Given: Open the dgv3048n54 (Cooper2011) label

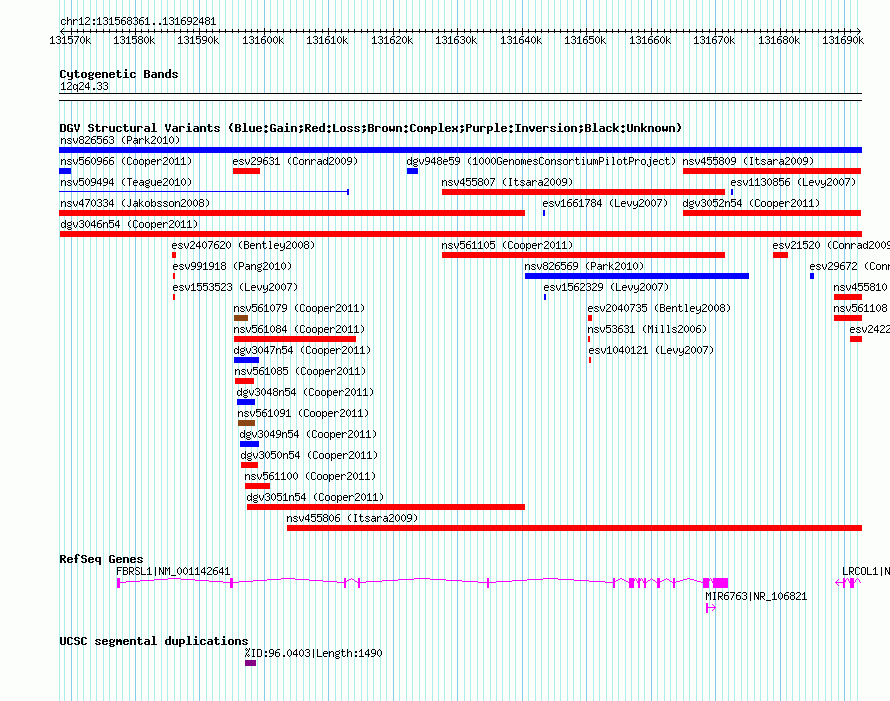Looking at the screenshot, I should pyautogui.click(x=305, y=392).
